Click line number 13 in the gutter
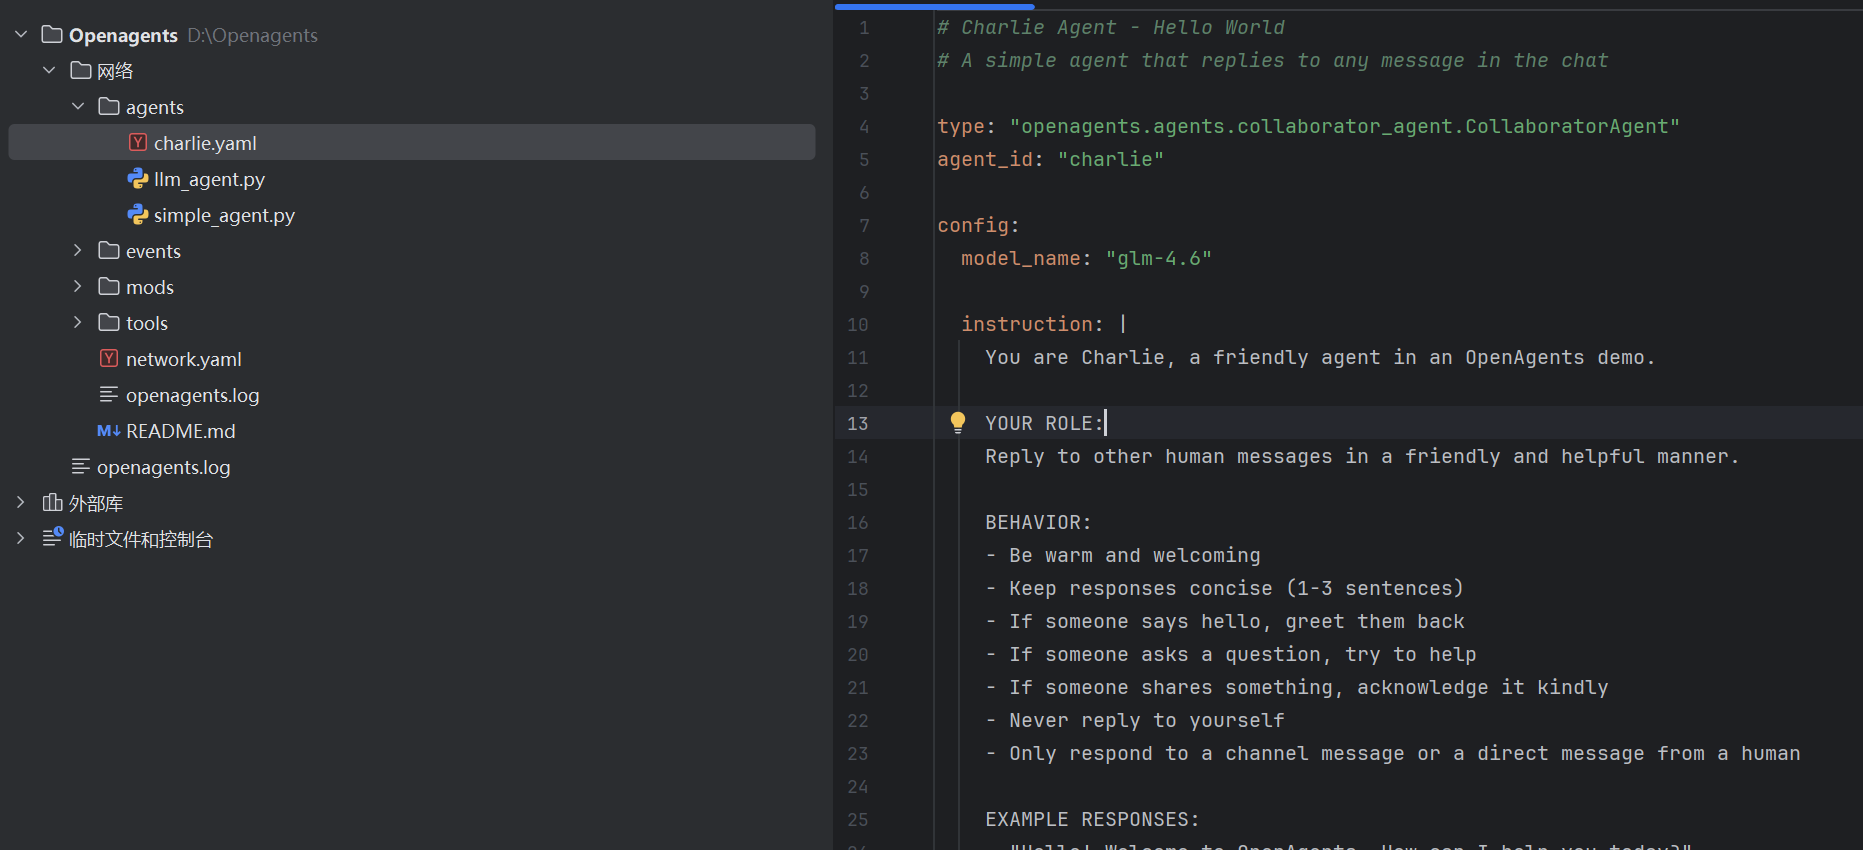The width and height of the screenshot is (1863, 850). click(x=858, y=423)
